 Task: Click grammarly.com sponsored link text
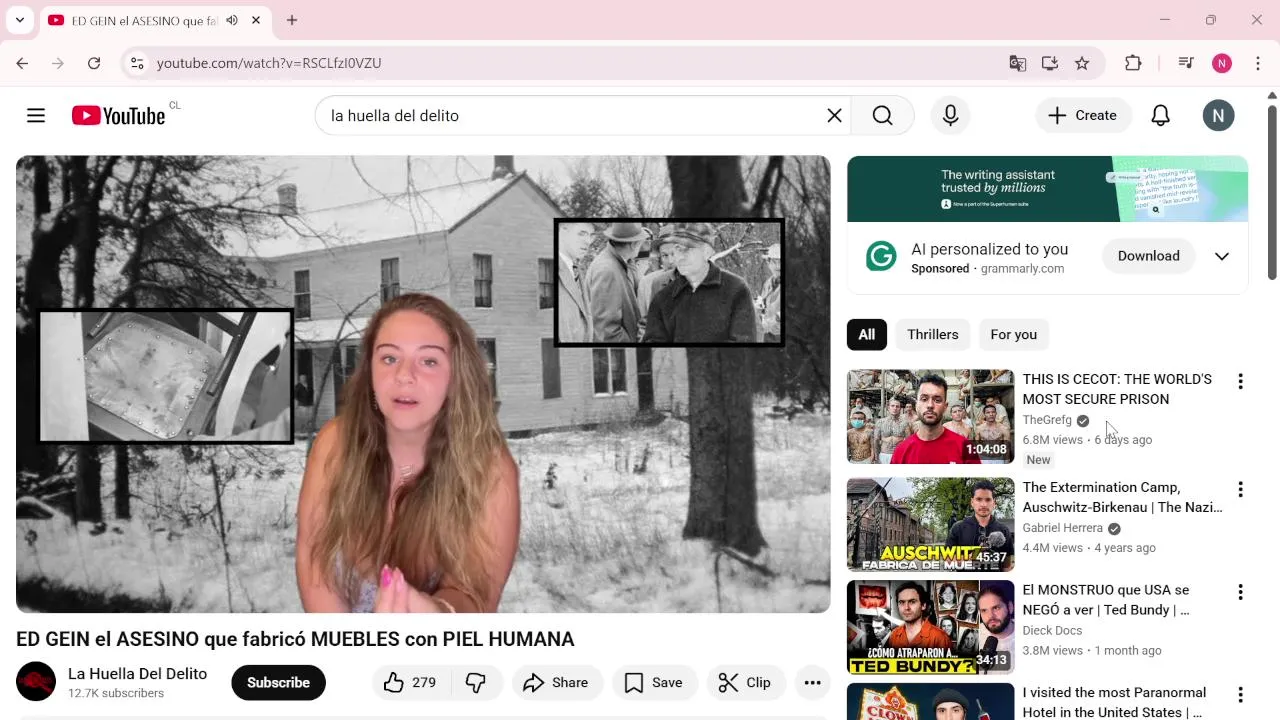click(x=1022, y=269)
